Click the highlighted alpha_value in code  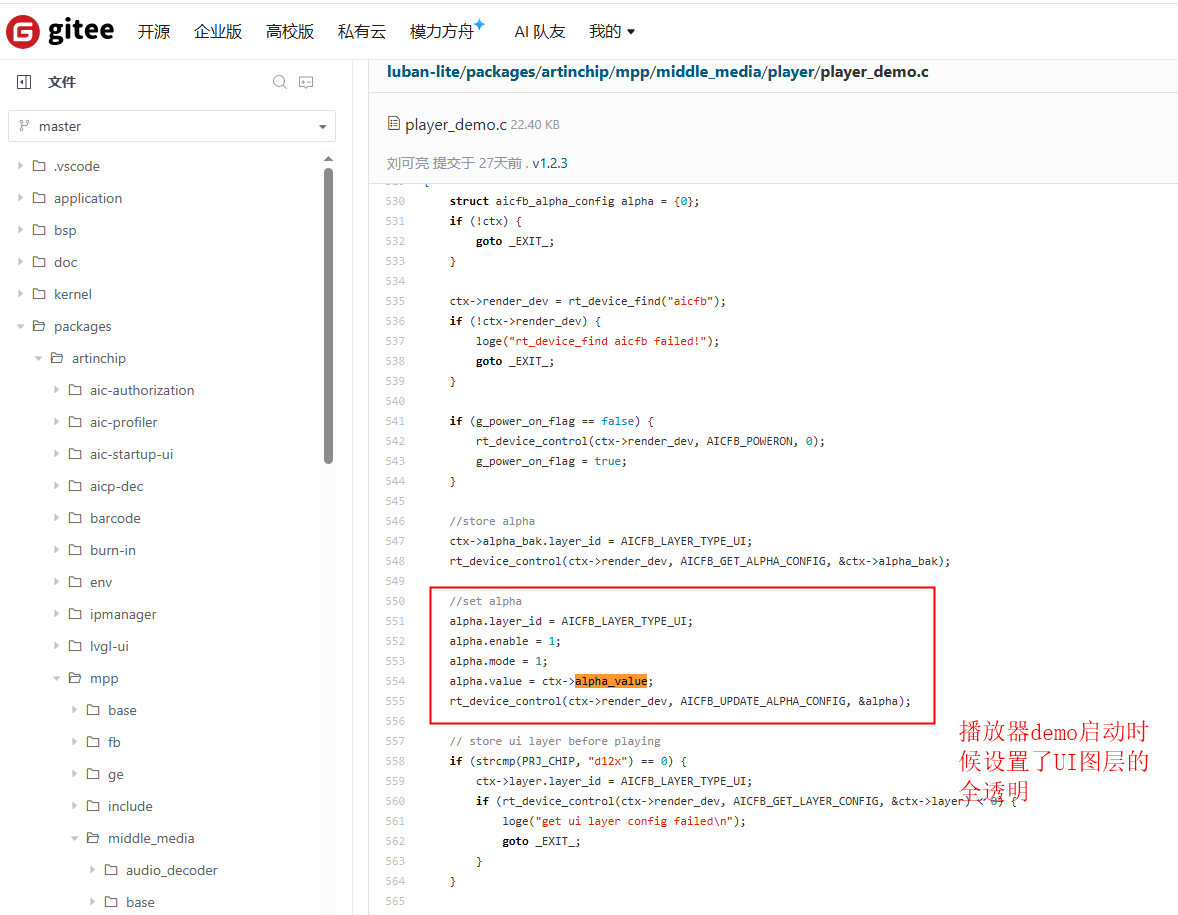[x=610, y=681]
